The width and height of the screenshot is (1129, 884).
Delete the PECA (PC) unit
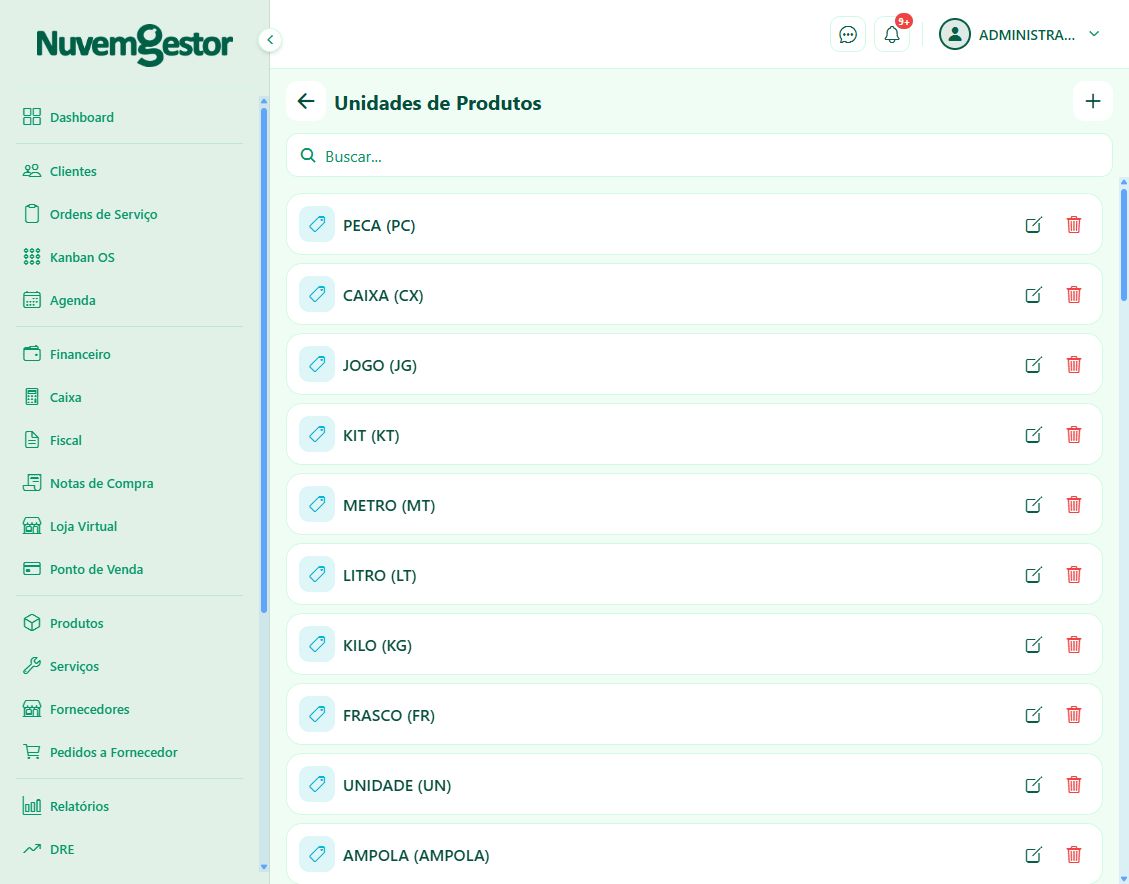(1074, 225)
